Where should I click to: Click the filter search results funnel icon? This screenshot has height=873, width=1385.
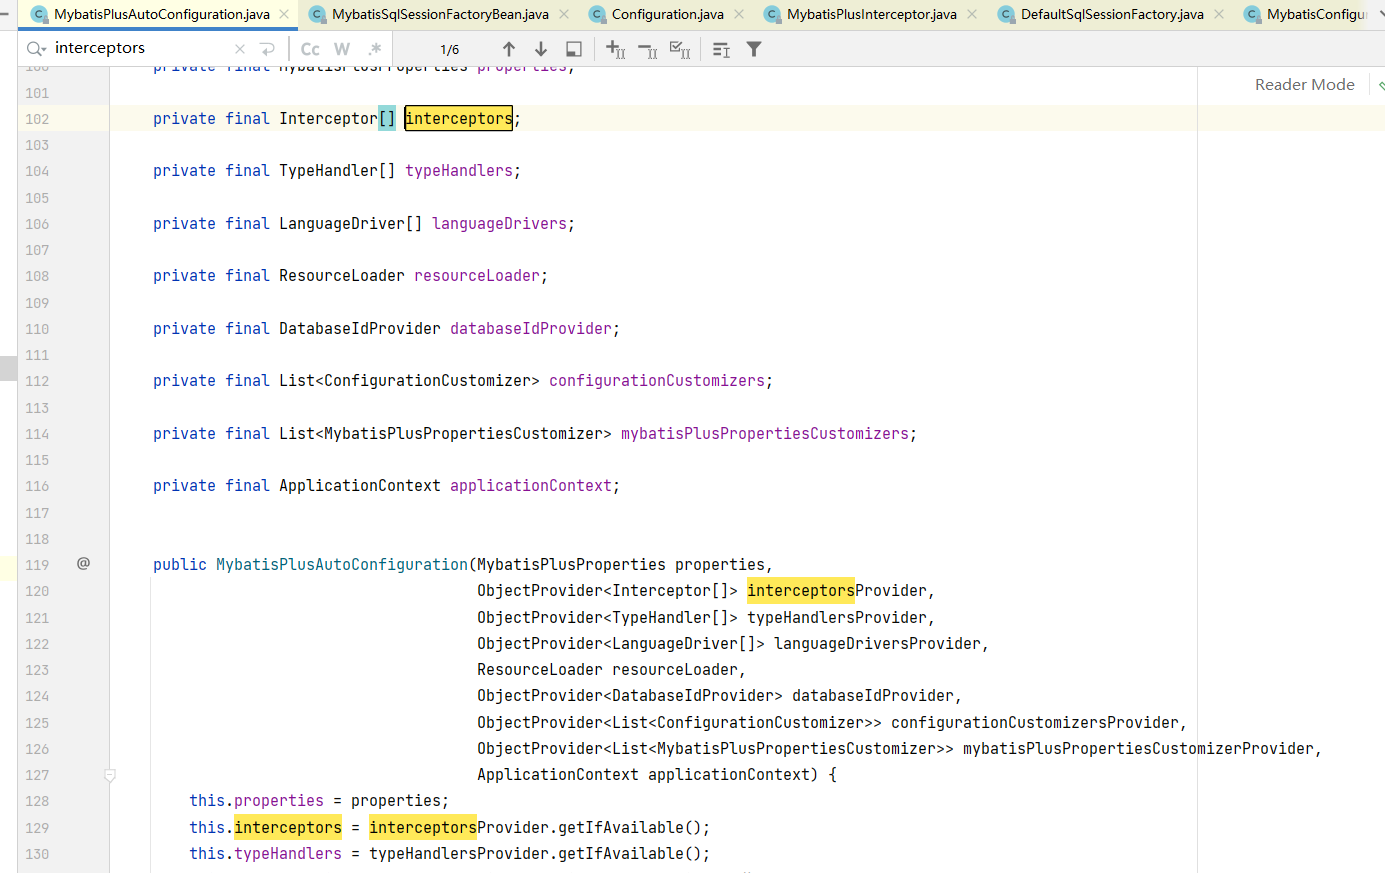coord(754,49)
